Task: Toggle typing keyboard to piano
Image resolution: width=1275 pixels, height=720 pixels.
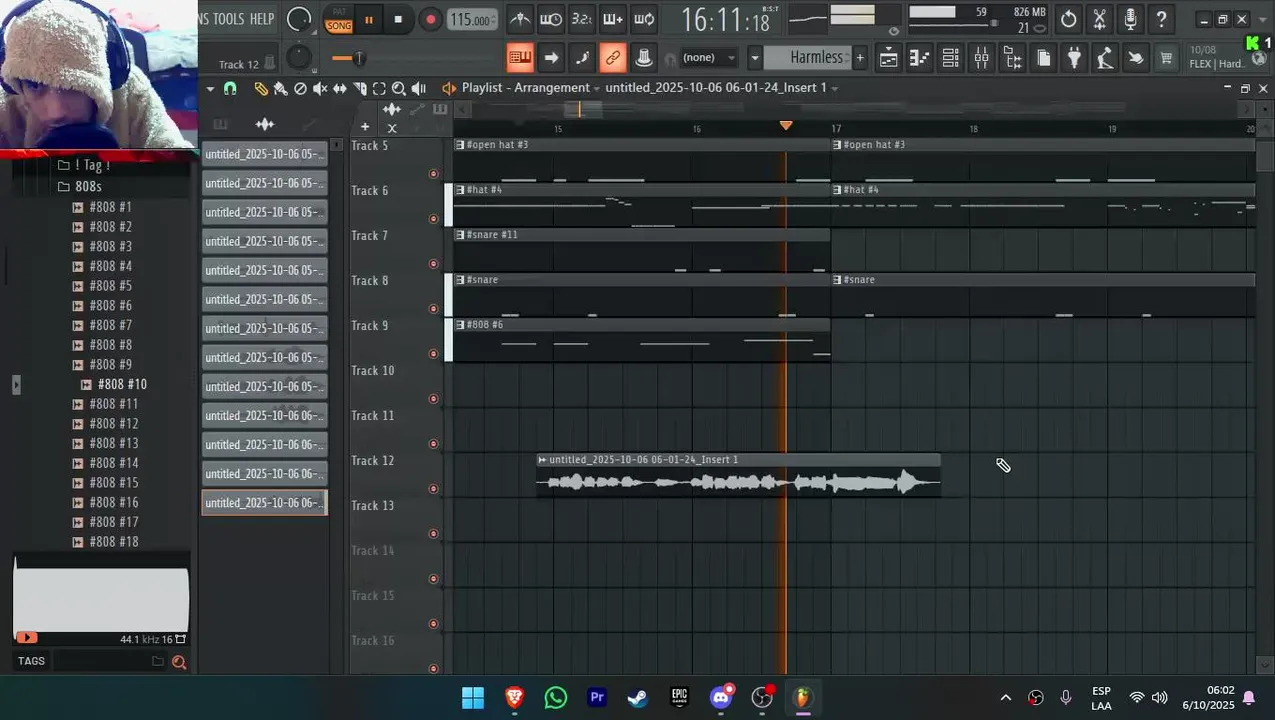Action: pos(520,58)
